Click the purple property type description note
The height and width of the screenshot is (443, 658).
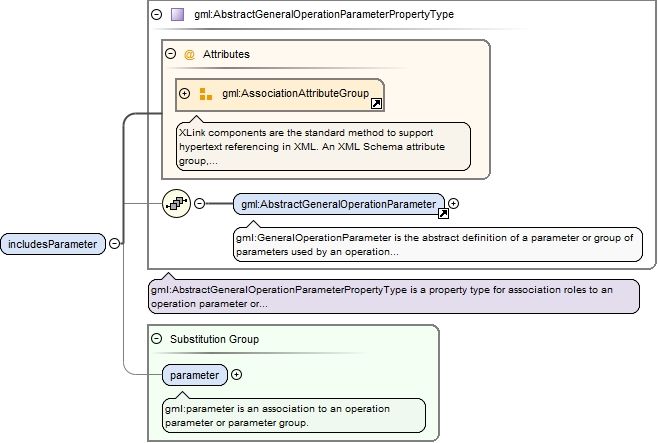pos(394,297)
